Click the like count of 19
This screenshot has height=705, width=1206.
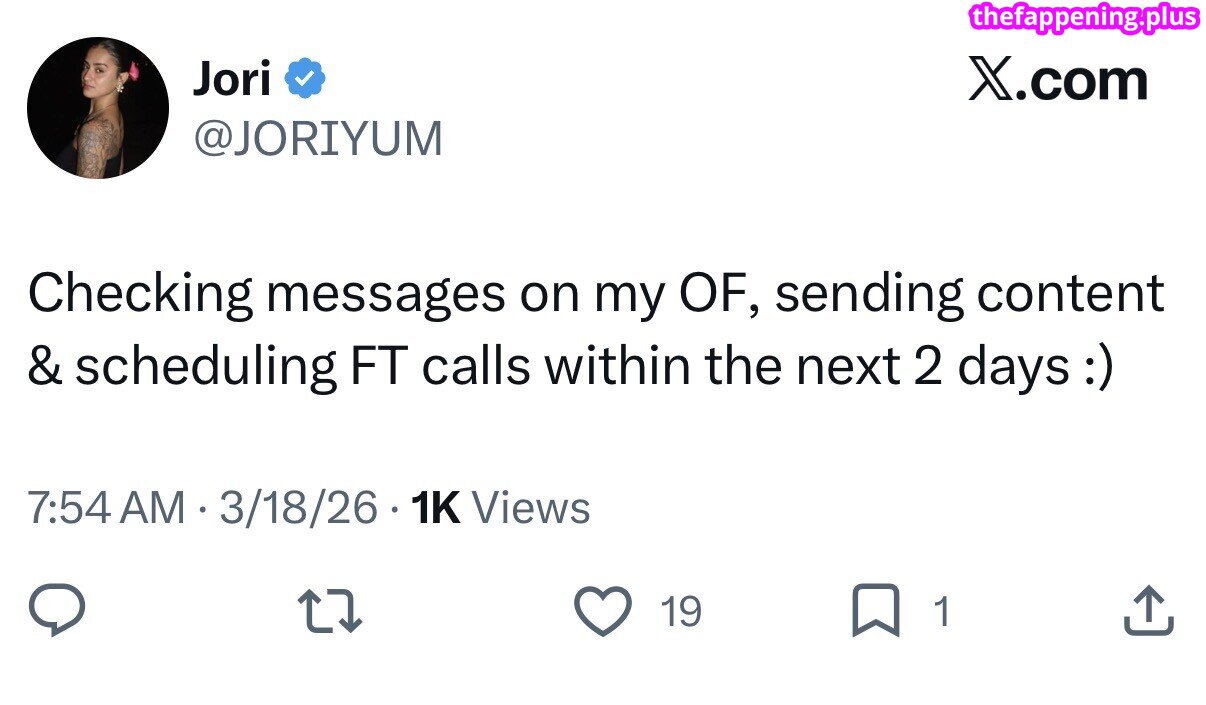[x=681, y=611]
